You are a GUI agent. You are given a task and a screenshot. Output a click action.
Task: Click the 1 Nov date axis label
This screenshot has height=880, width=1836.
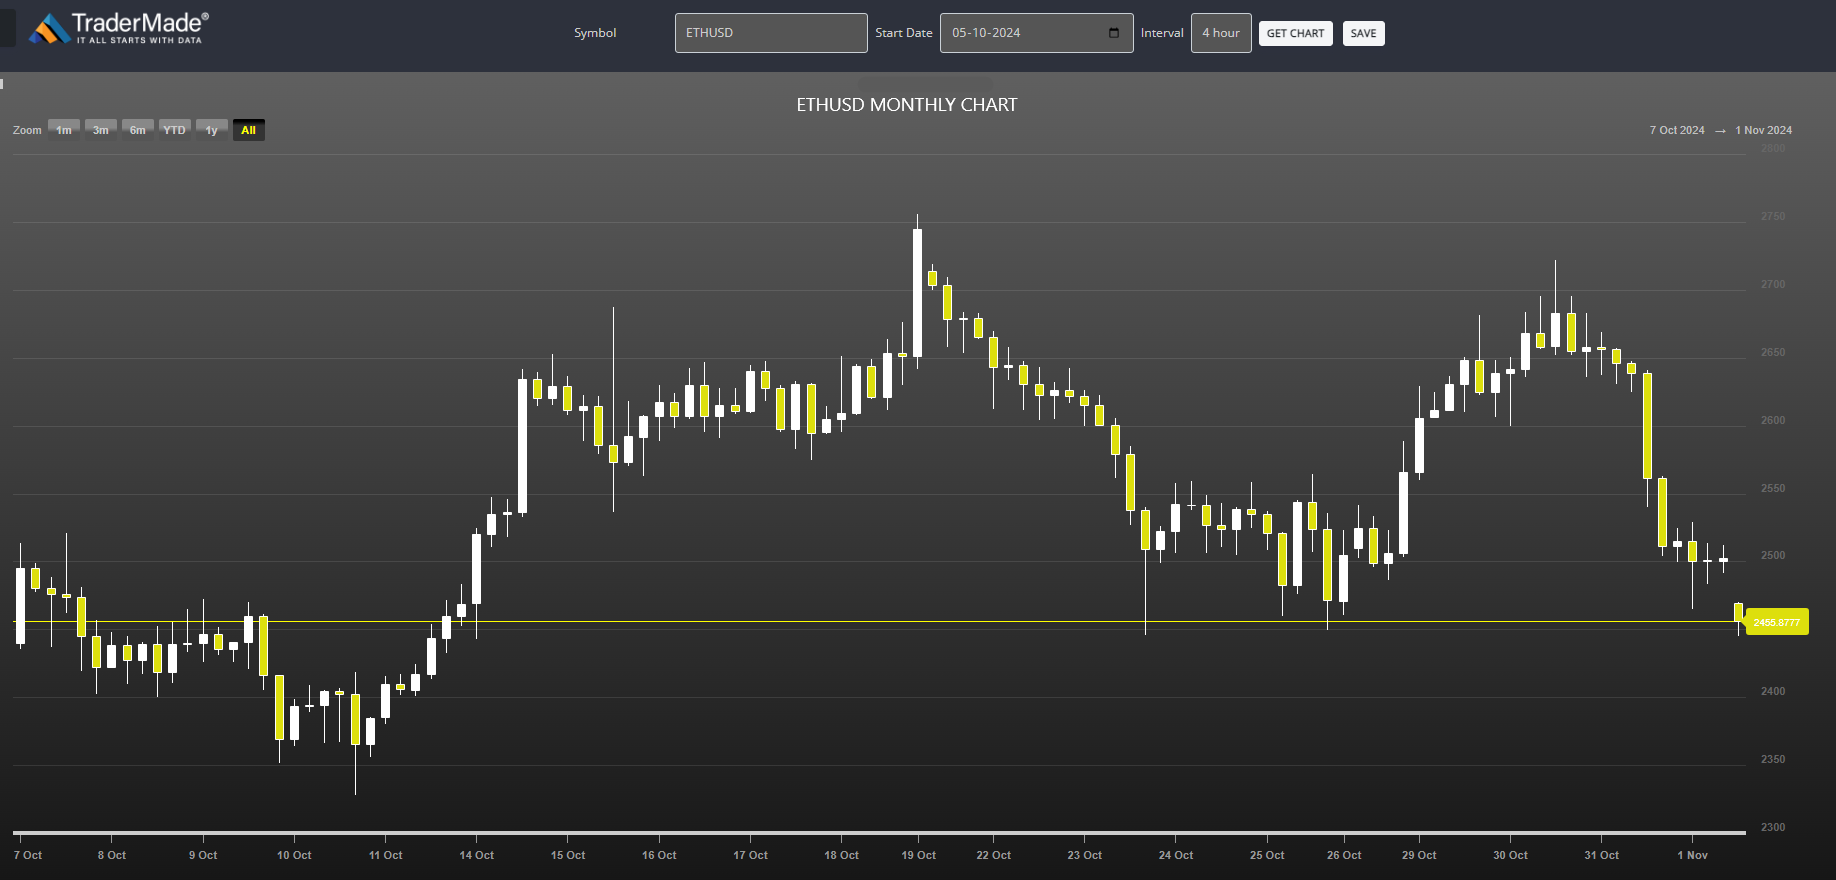coord(1693,855)
